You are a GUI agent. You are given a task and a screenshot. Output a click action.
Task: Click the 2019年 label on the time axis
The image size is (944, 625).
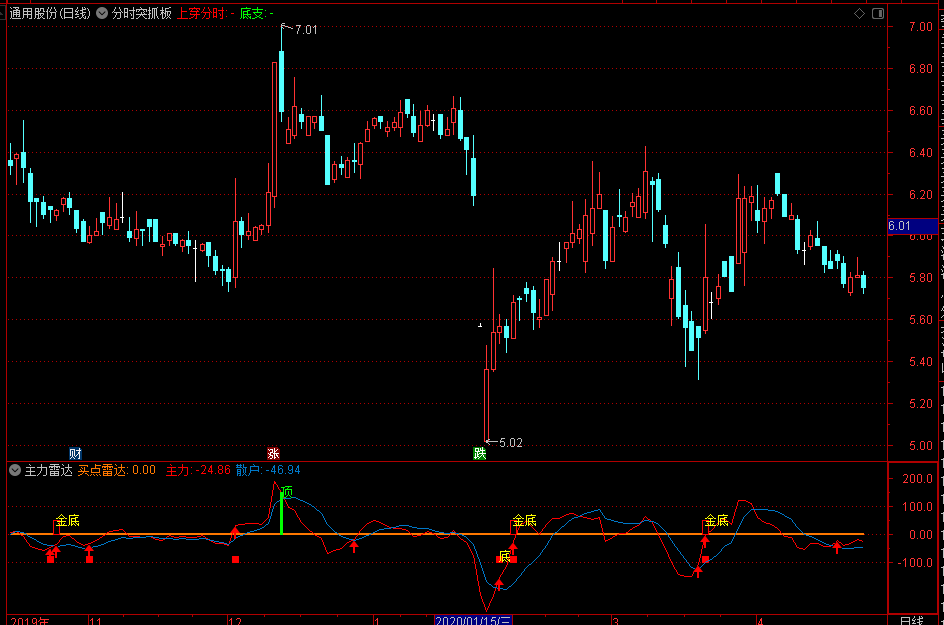30,620
